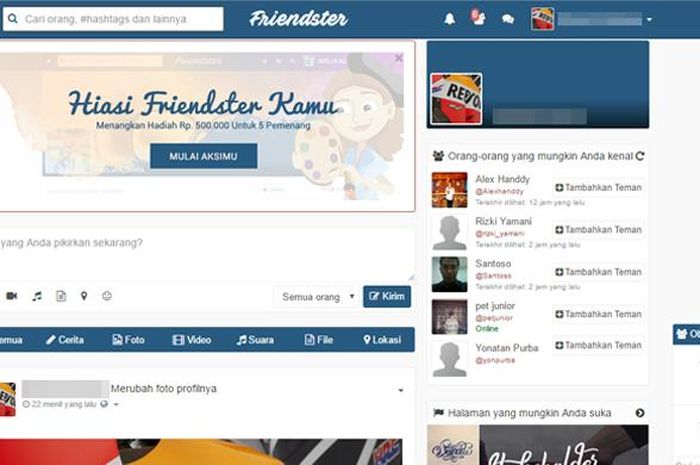Open the notifications bell icon
The width and height of the screenshot is (700, 465).
pyautogui.click(x=450, y=19)
